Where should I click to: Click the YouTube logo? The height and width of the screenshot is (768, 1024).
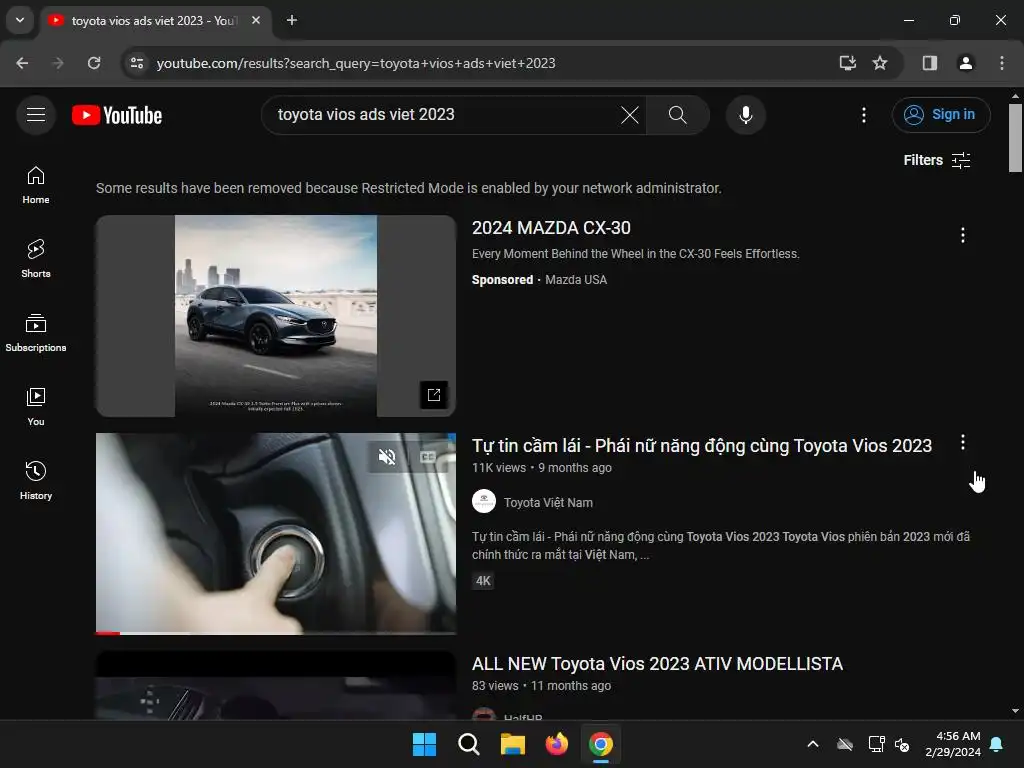pos(117,115)
